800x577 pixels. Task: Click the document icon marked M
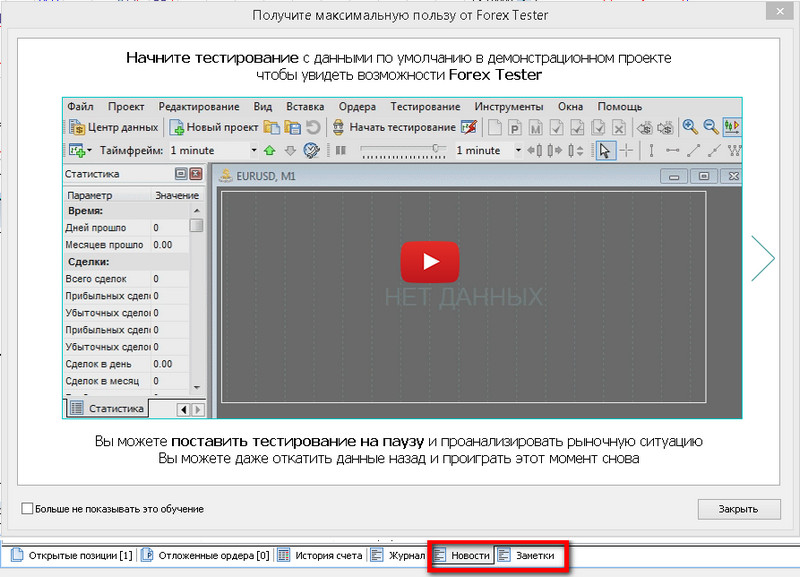[535, 127]
